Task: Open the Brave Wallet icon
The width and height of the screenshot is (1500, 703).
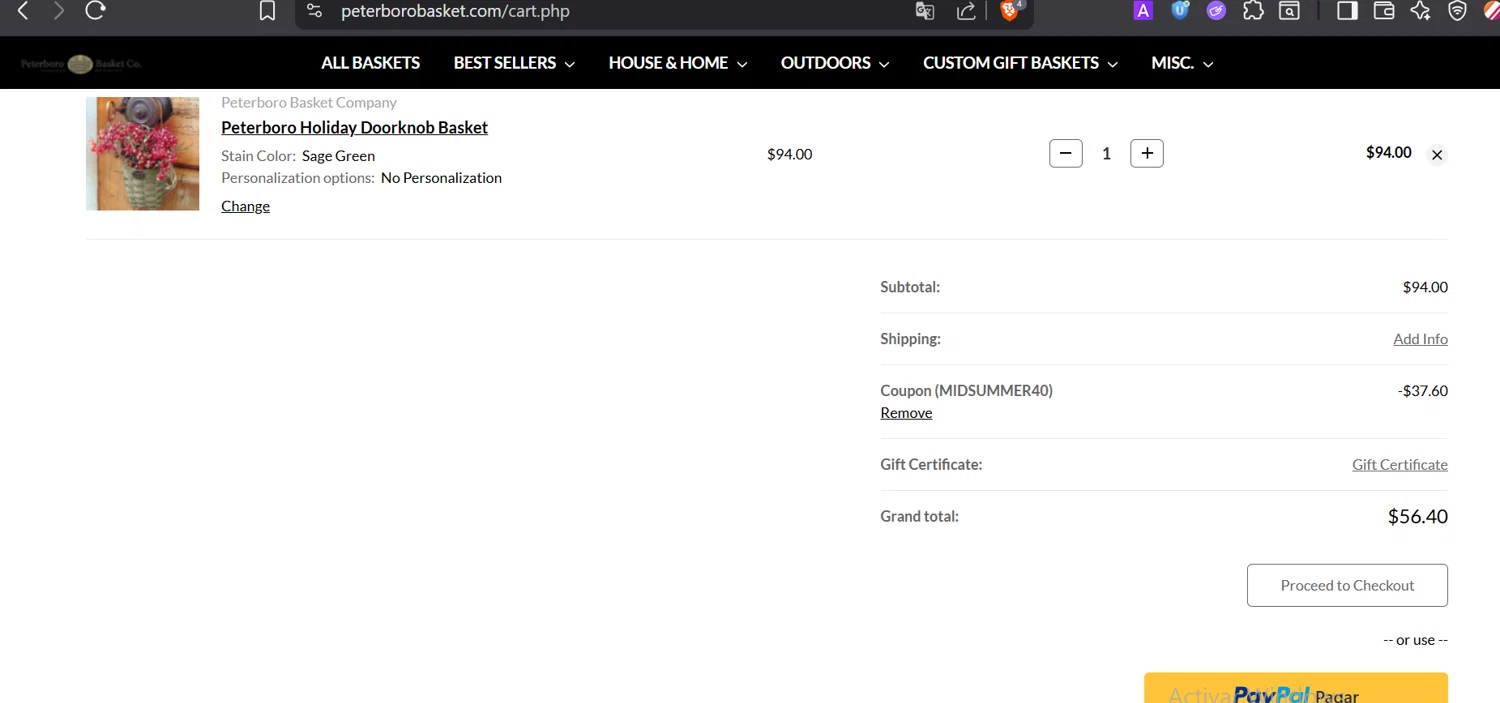Action: (1384, 11)
